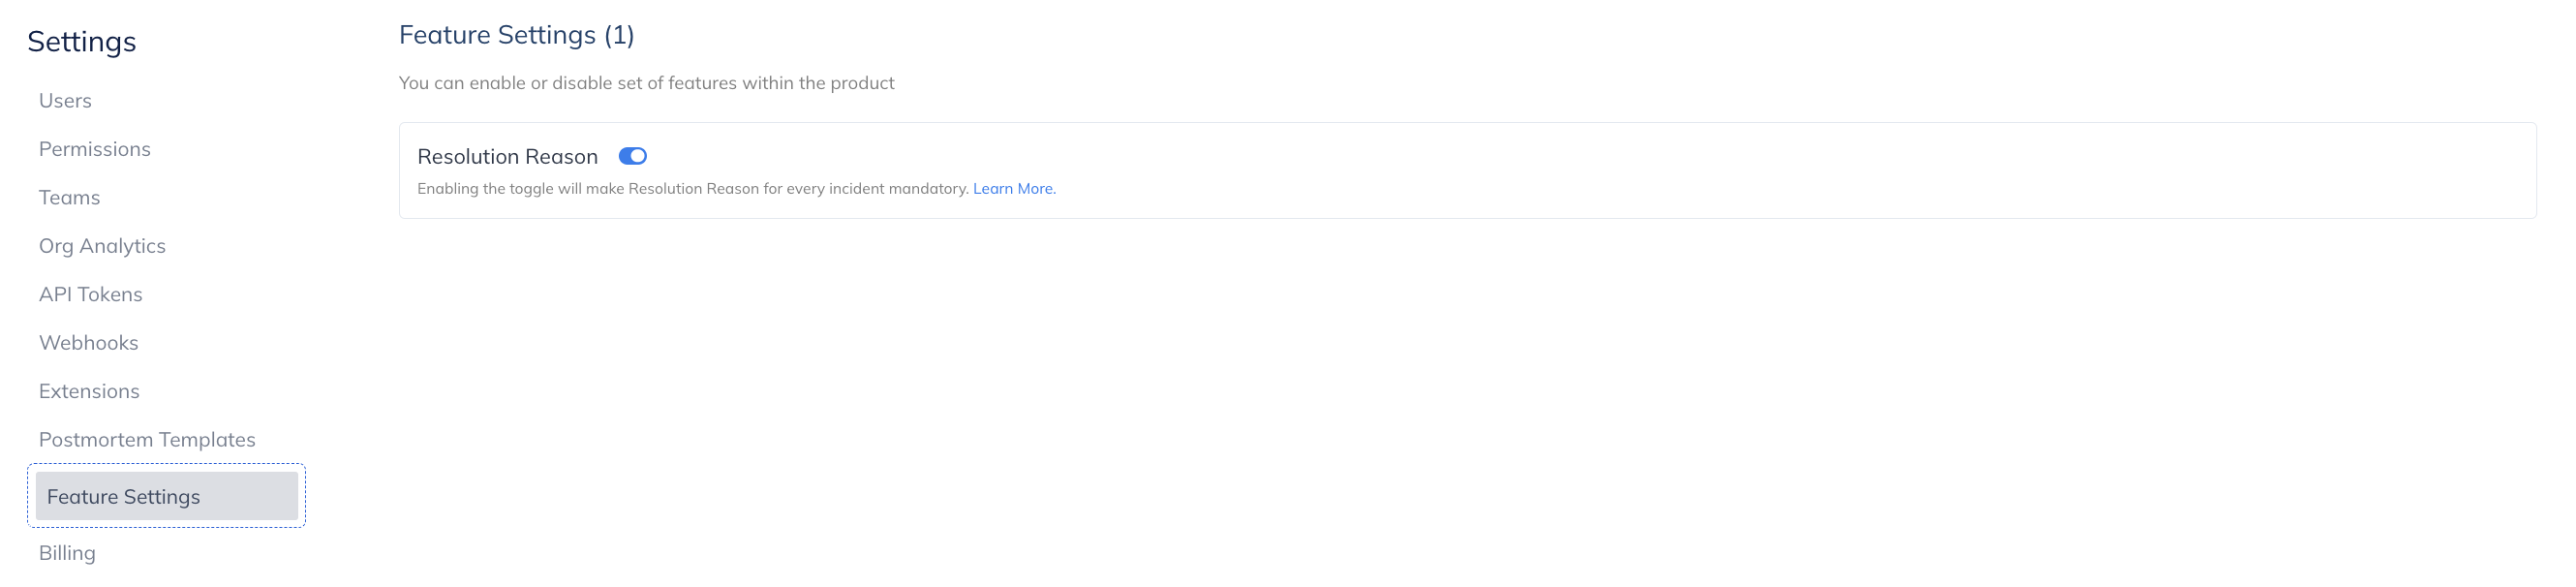Viewport: 2576px width, 587px height.
Task: Click blank space inside Resolution Reason card
Action: click(x=1700, y=170)
